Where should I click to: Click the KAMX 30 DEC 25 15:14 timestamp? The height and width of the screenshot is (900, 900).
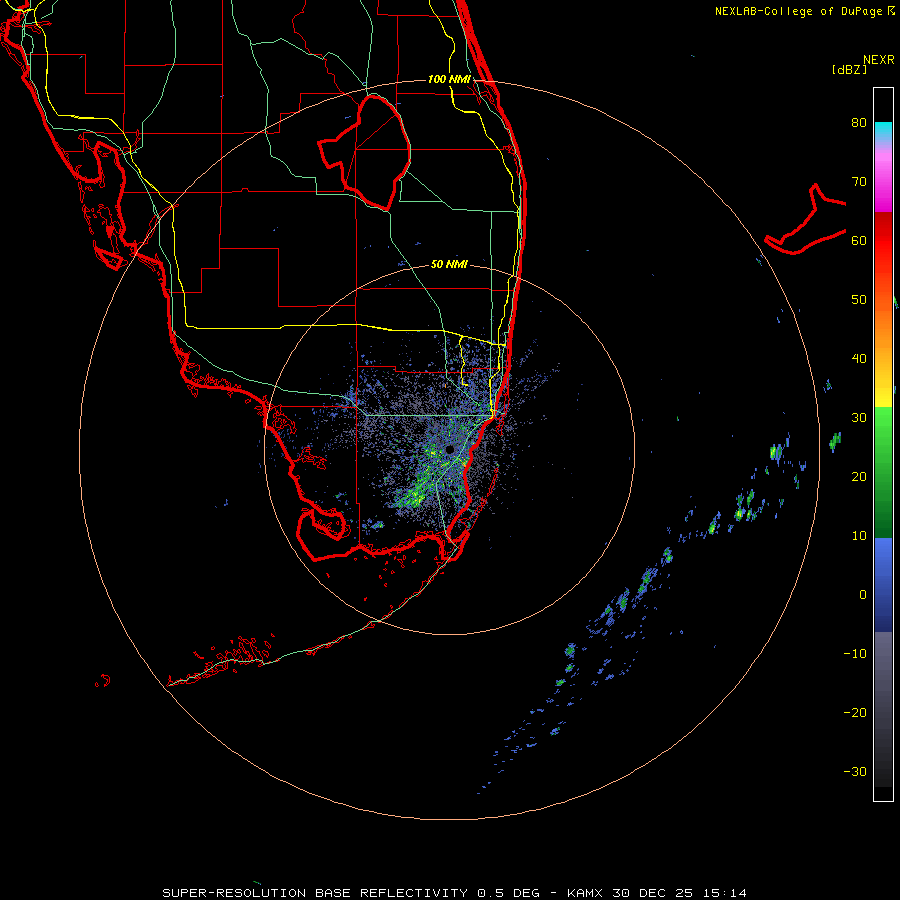(x=657, y=893)
